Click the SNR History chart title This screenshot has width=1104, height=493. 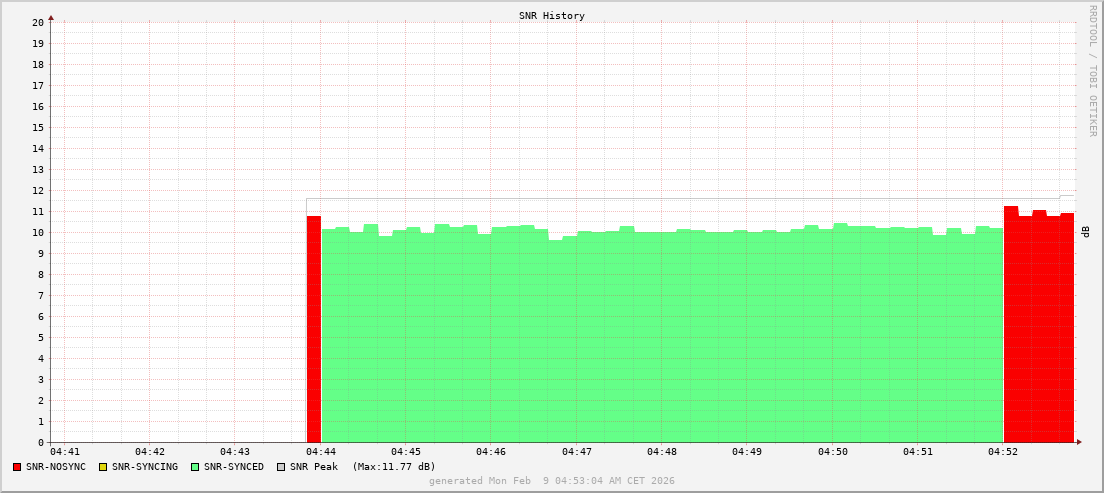click(x=552, y=16)
